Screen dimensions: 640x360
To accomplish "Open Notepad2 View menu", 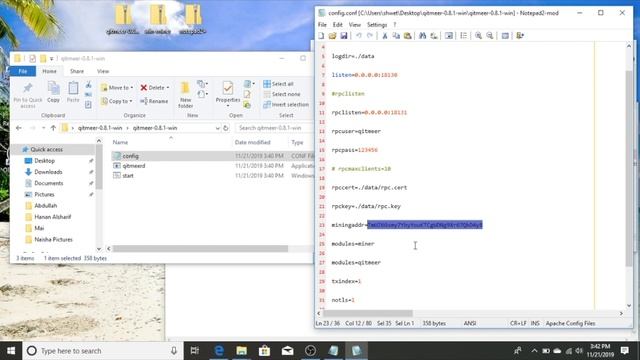I will pos(355,25).
